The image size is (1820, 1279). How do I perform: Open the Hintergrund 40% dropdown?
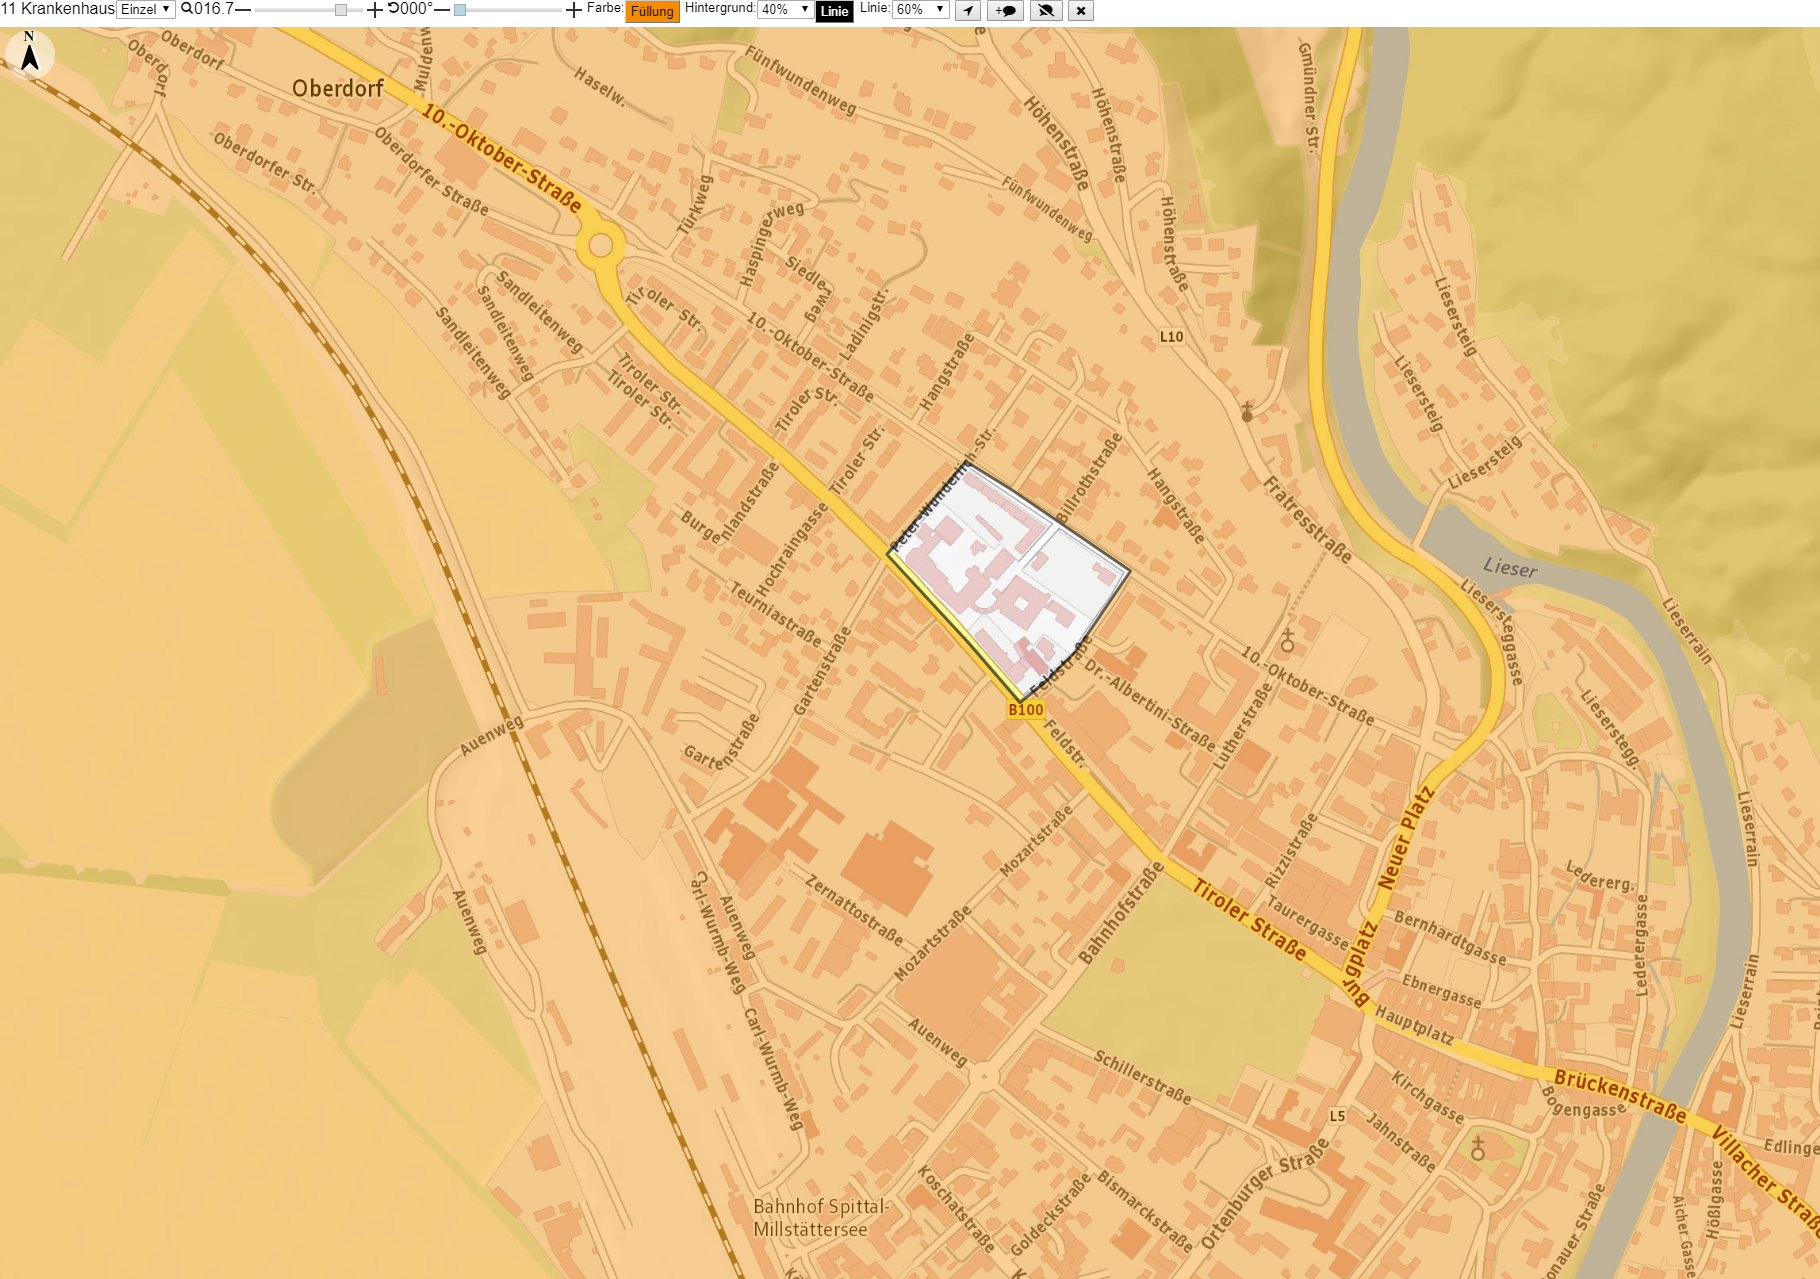pyautogui.click(x=785, y=9)
